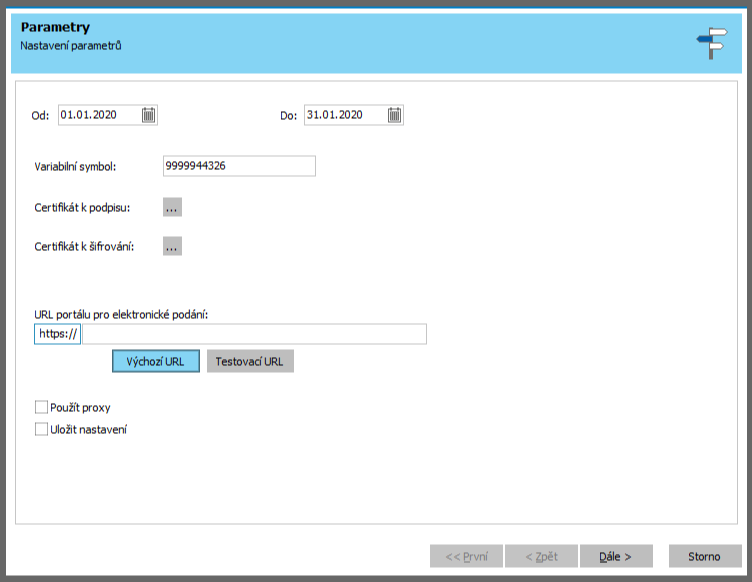The image size is (752, 582).
Task: Click the https:// protocol prefix box
Action: 57,334
